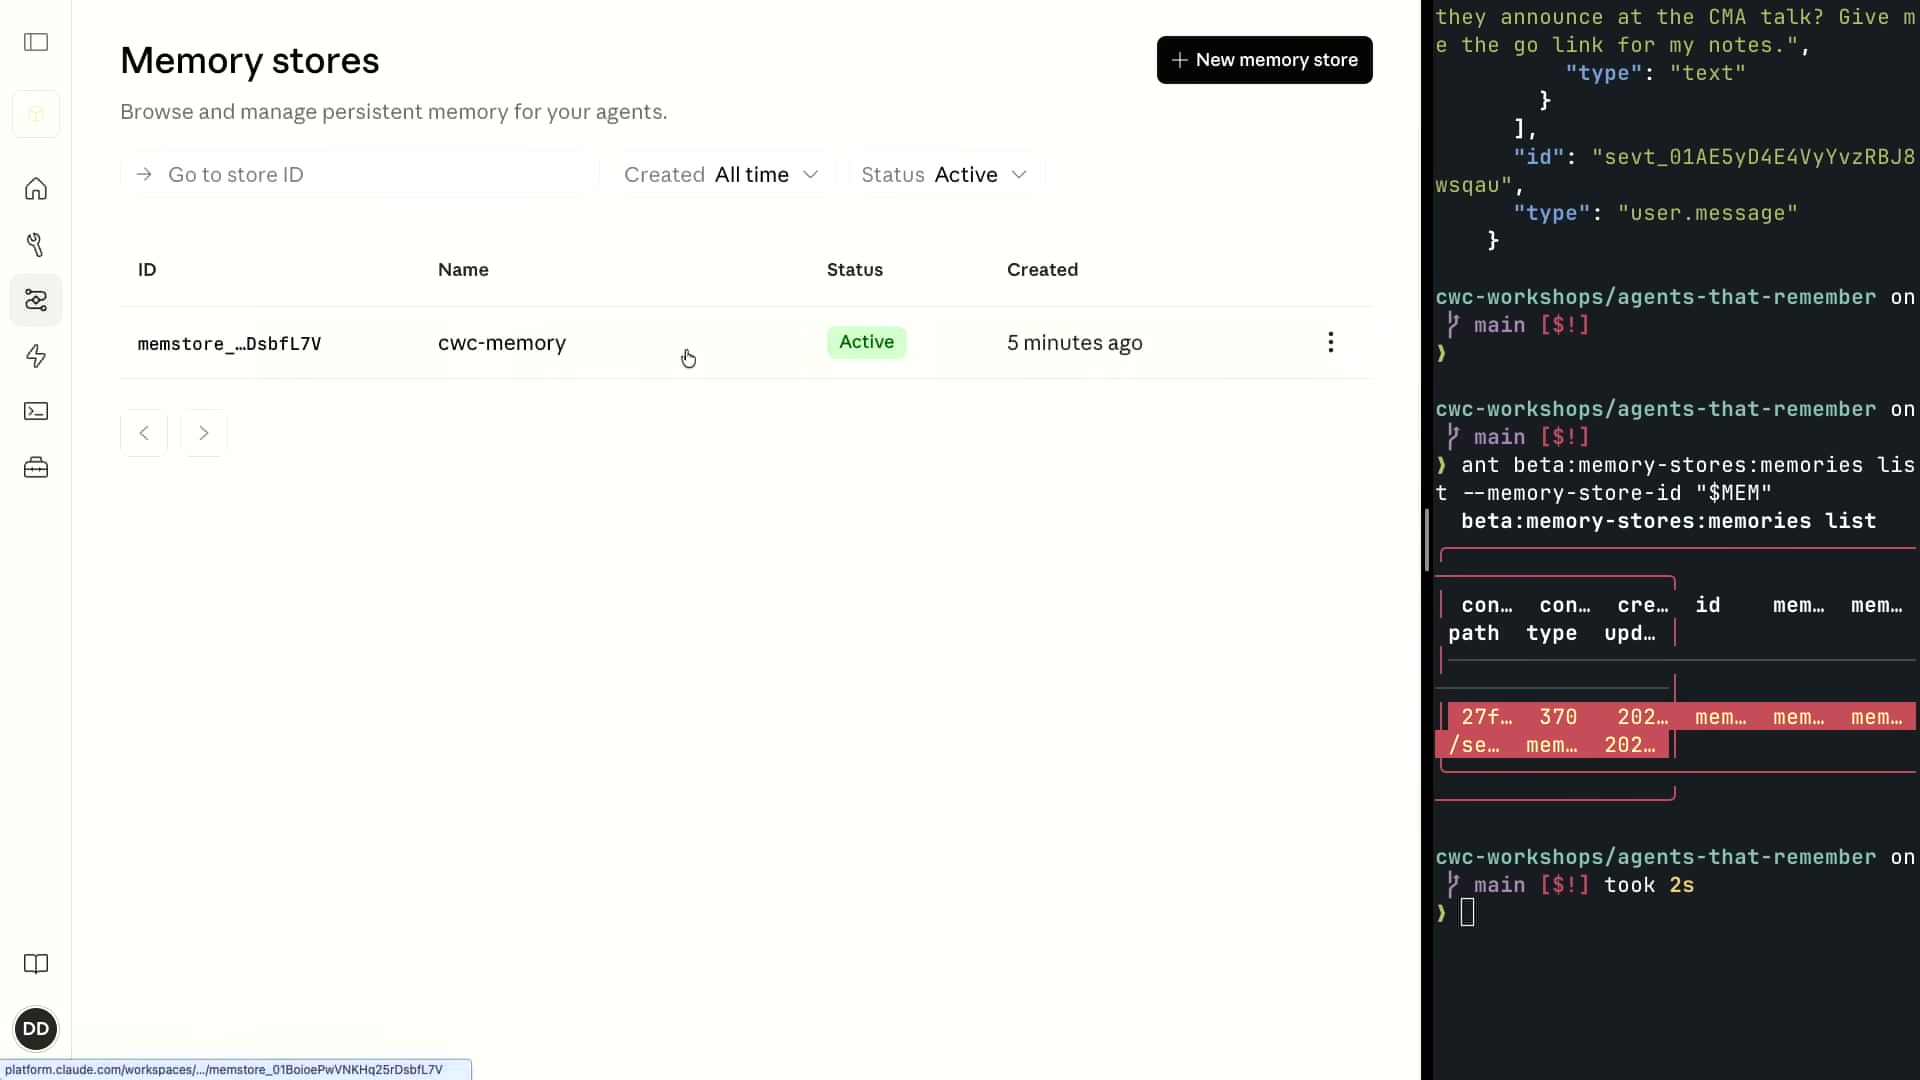The image size is (1920, 1080).
Task: Open the documentation book icon
Action: pos(36,964)
